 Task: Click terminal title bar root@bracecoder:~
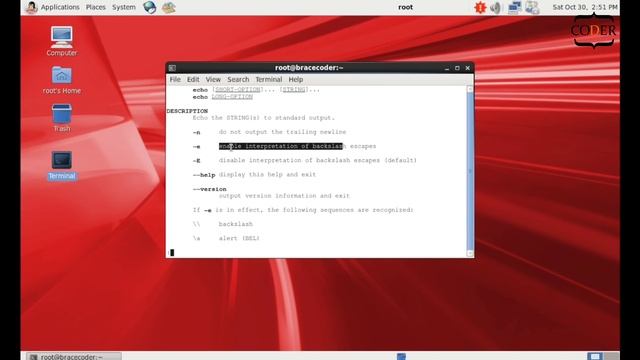[309, 68]
